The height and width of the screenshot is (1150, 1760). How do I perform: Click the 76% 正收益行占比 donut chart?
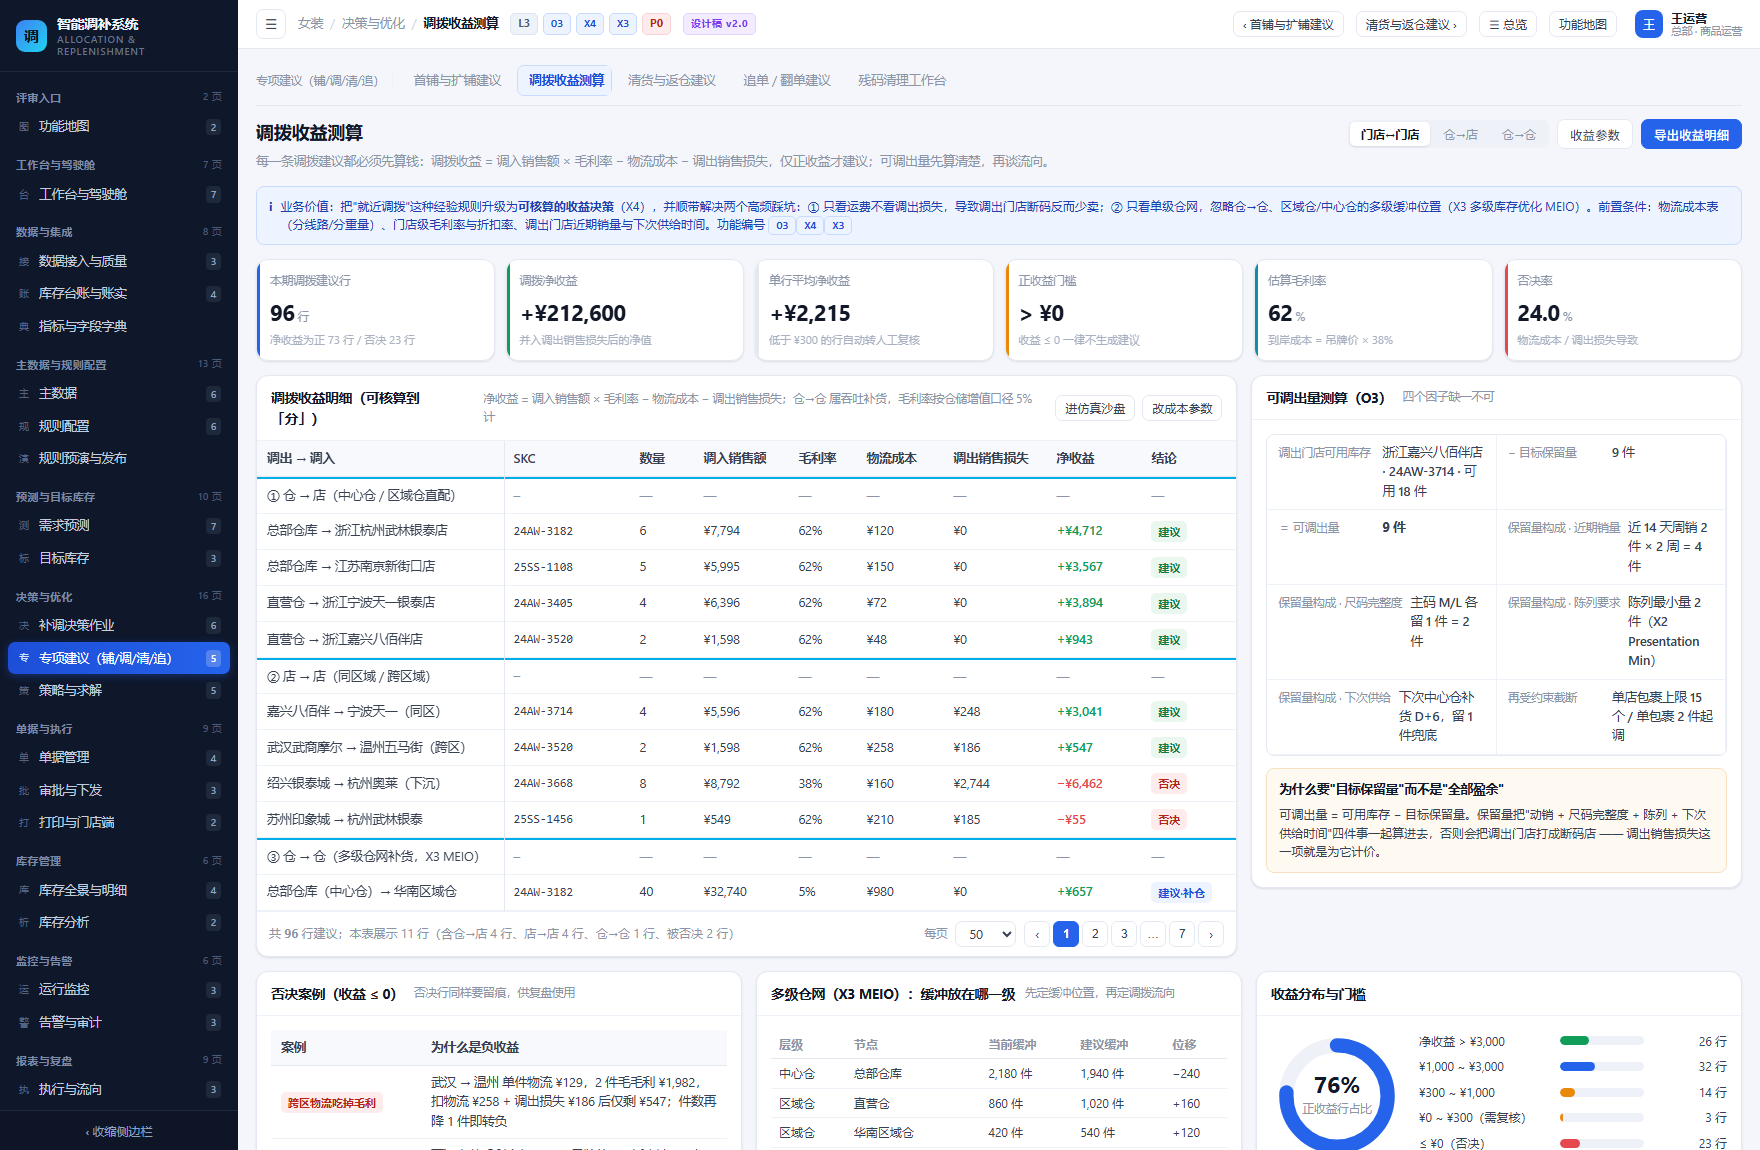point(1337,1095)
